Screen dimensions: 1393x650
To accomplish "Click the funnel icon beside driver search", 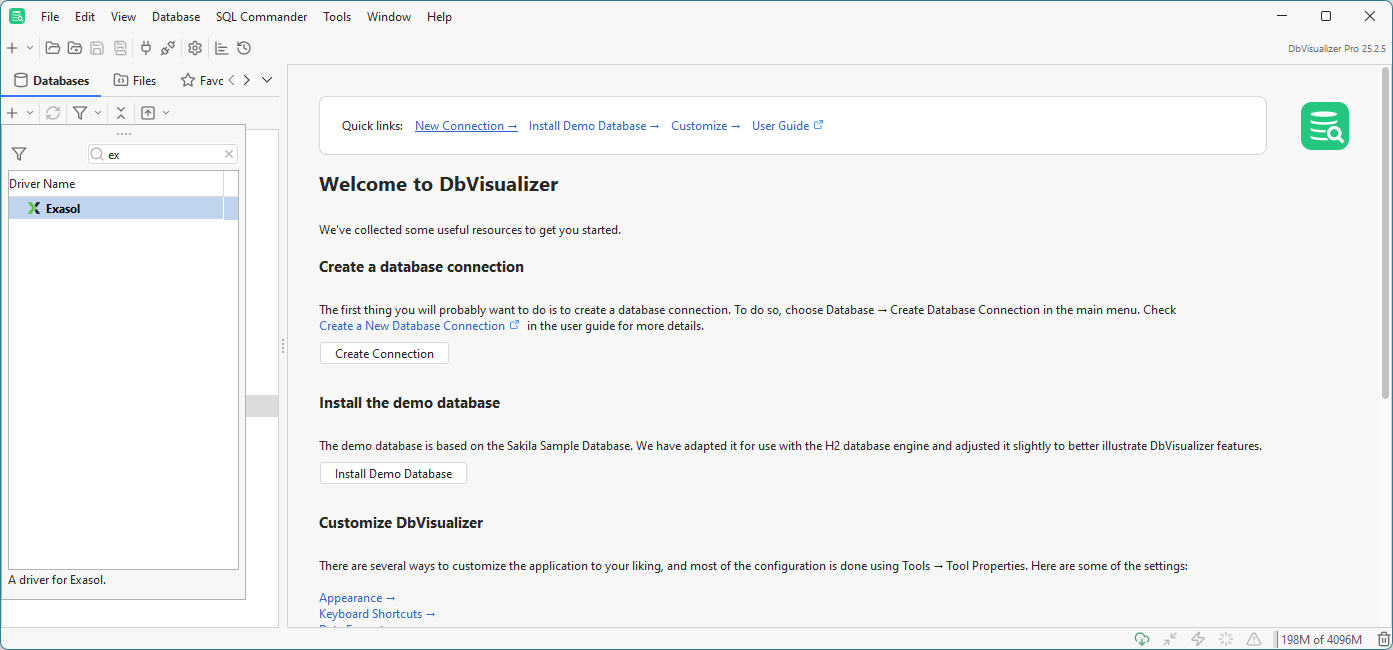I will coord(19,154).
